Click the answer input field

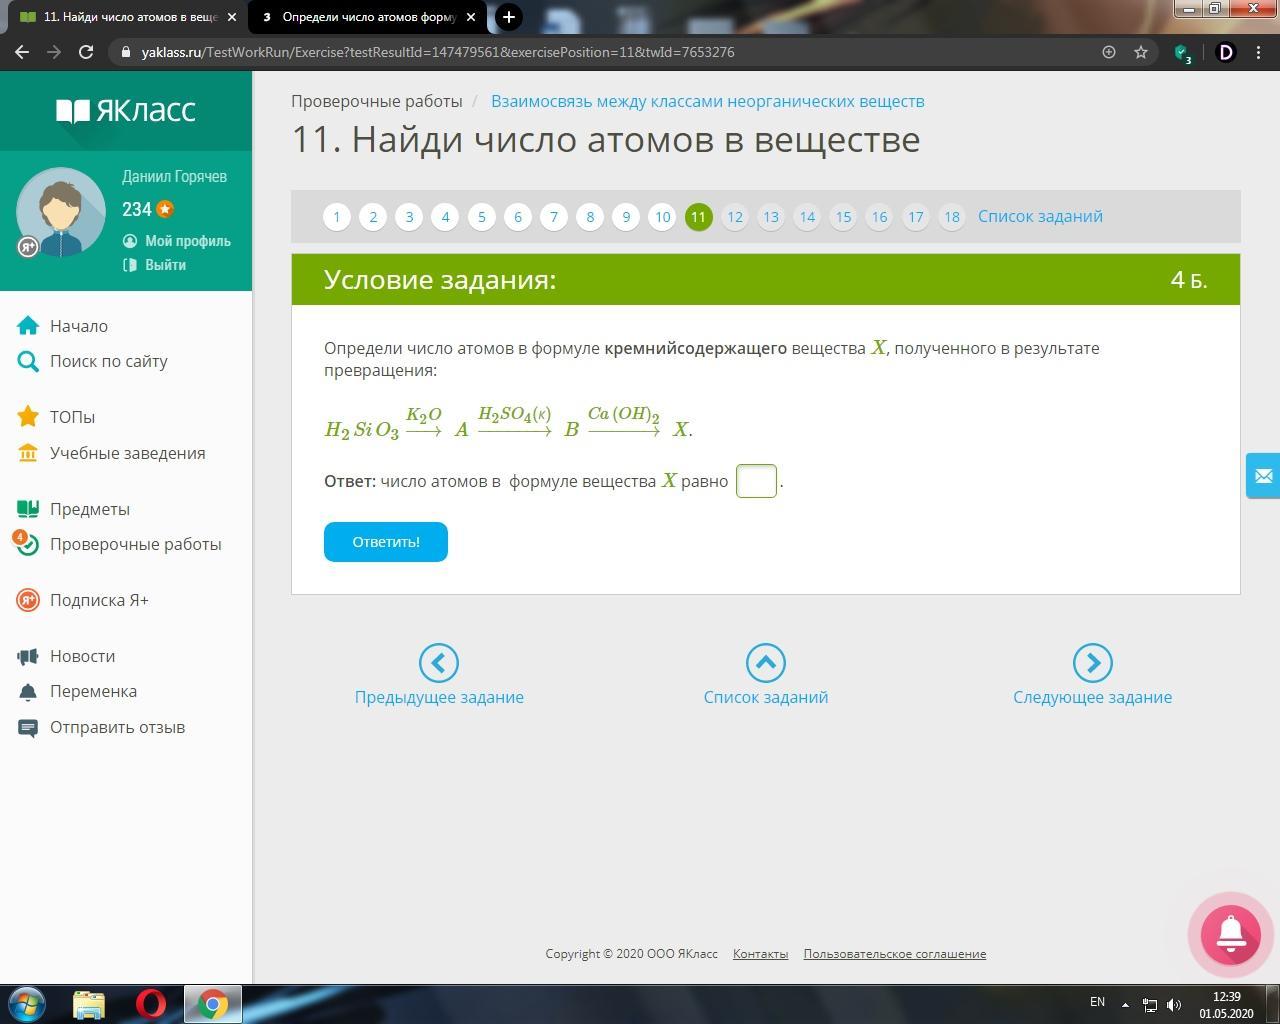(x=756, y=481)
